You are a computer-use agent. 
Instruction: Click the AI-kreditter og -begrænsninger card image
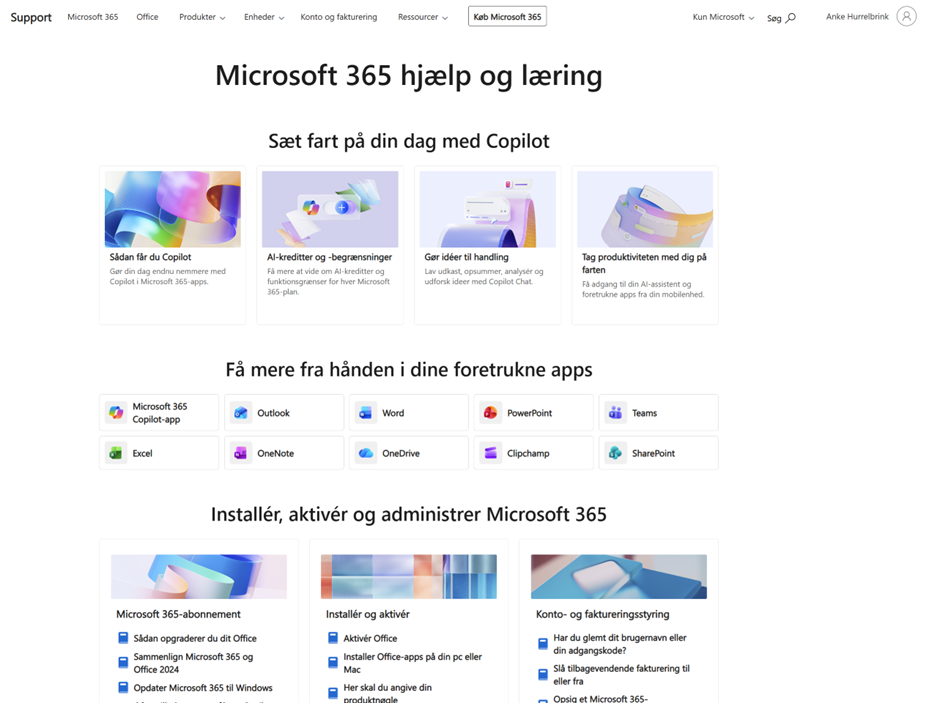330,209
